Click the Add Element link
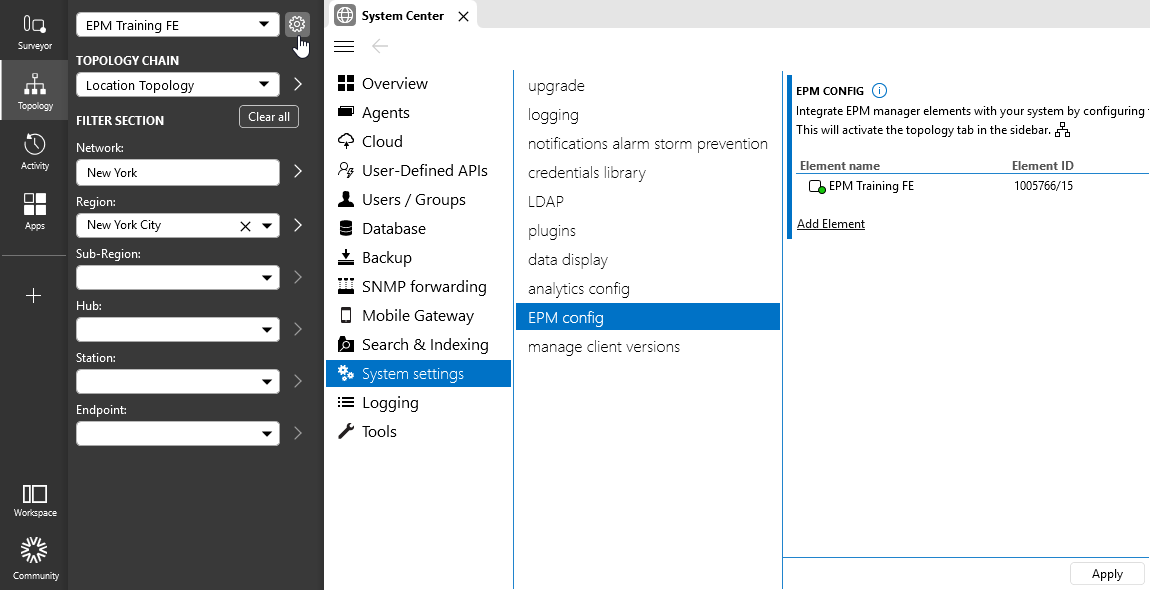1150x590 pixels. coord(831,224)
